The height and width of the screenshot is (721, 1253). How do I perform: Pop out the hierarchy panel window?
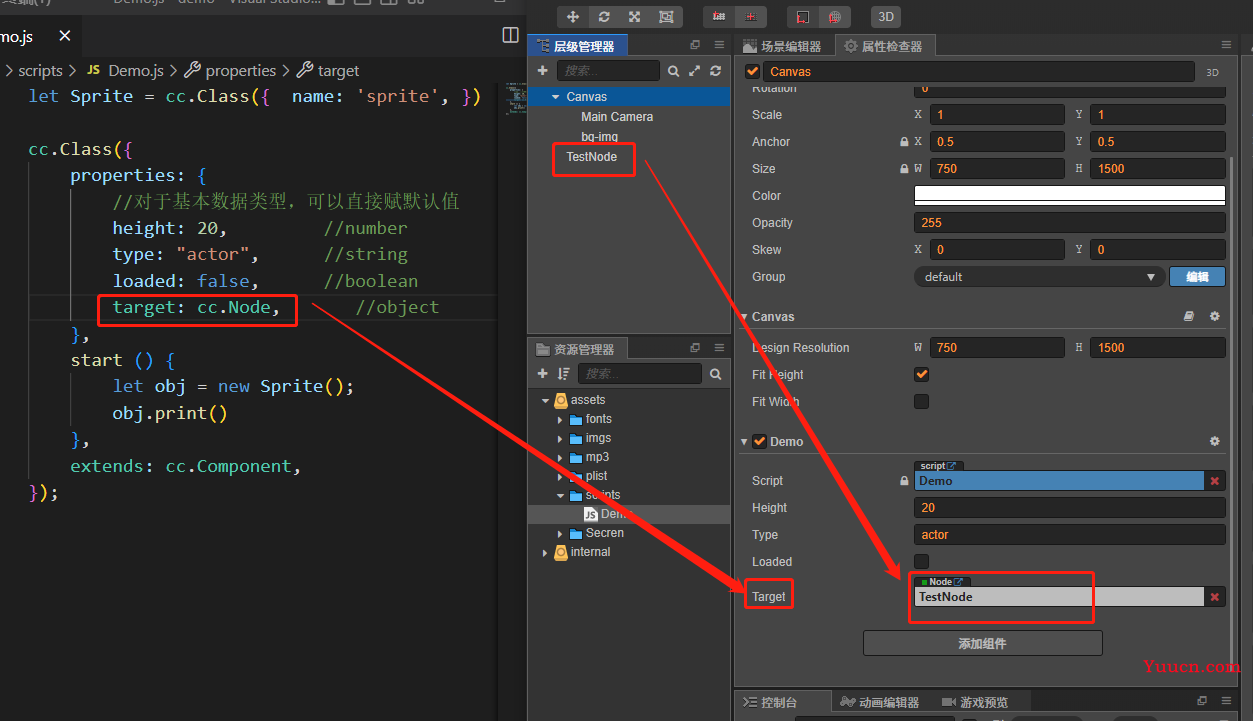[695, 45]
